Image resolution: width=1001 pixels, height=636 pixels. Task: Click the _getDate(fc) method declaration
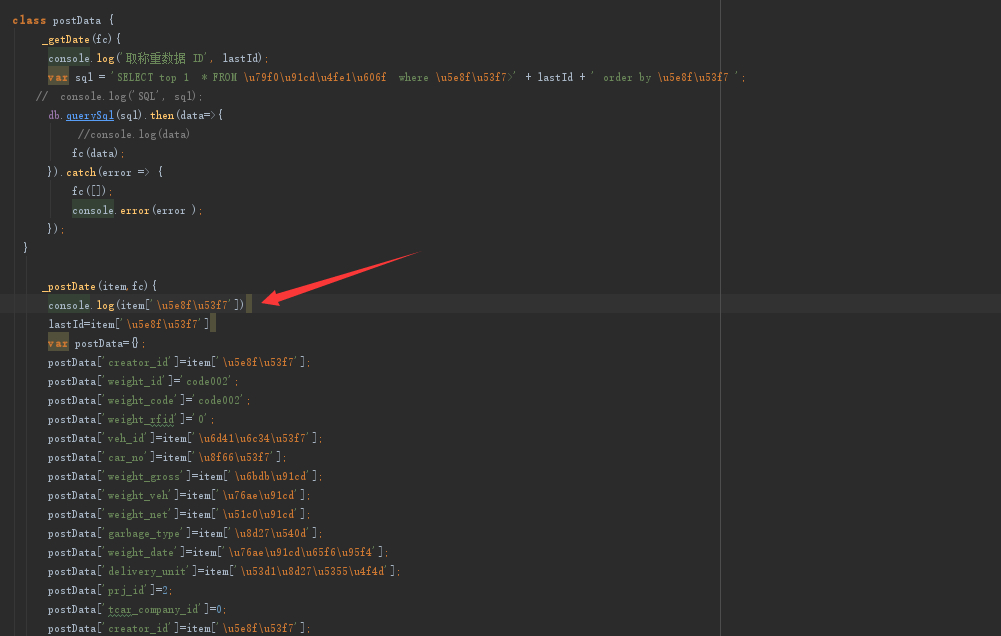(81, 40)
